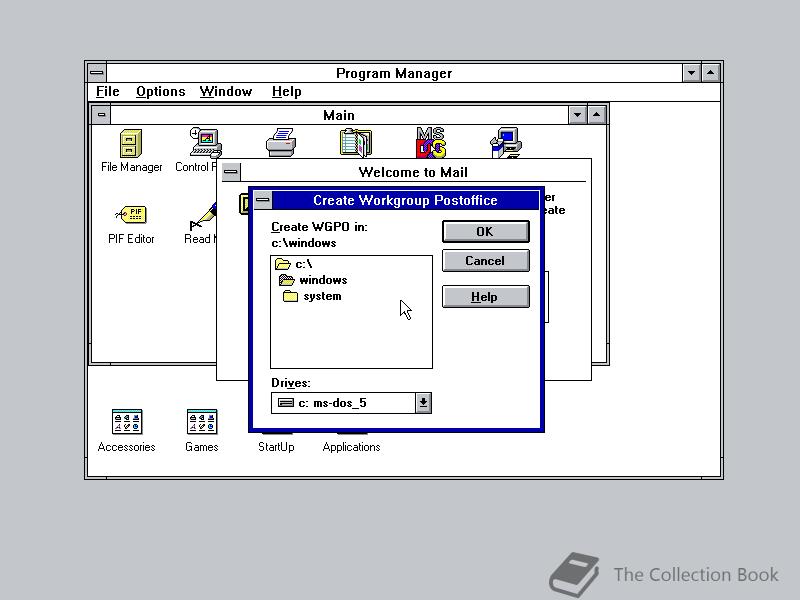This screenshot has width=800, height=600.
Task: Click the Cancel button in postoffice dialog
Action: pyautogui.click(x=486, y=261)
